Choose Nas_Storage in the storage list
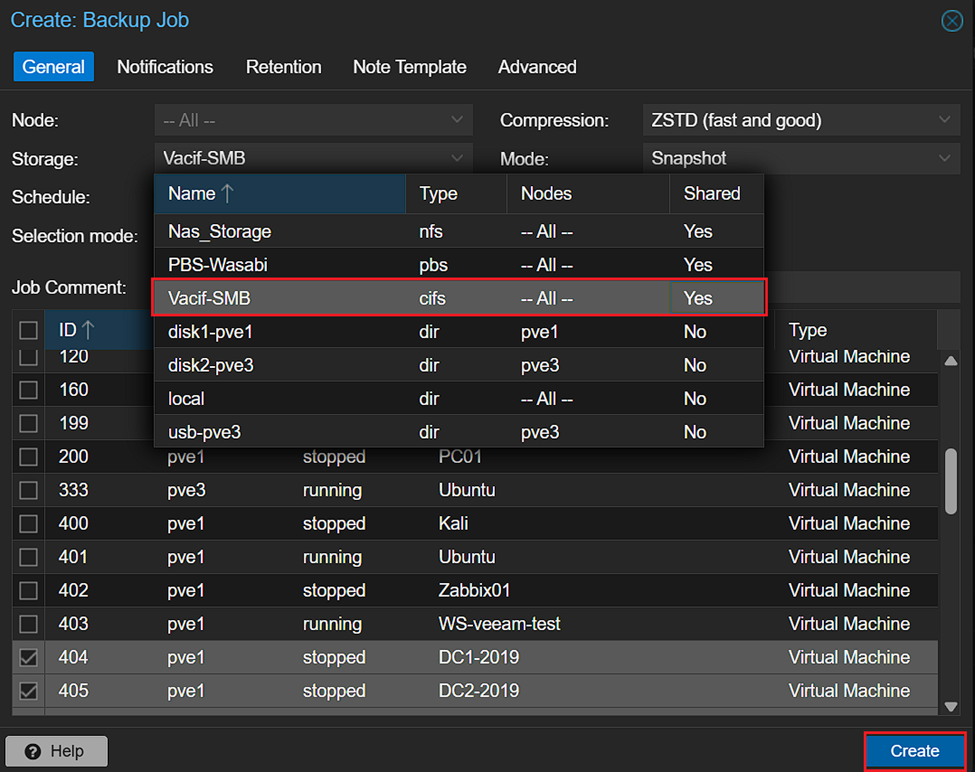Image resolution: width=975 pixels, height=772 pixels. pyautogui.click(x=219, y=231)
